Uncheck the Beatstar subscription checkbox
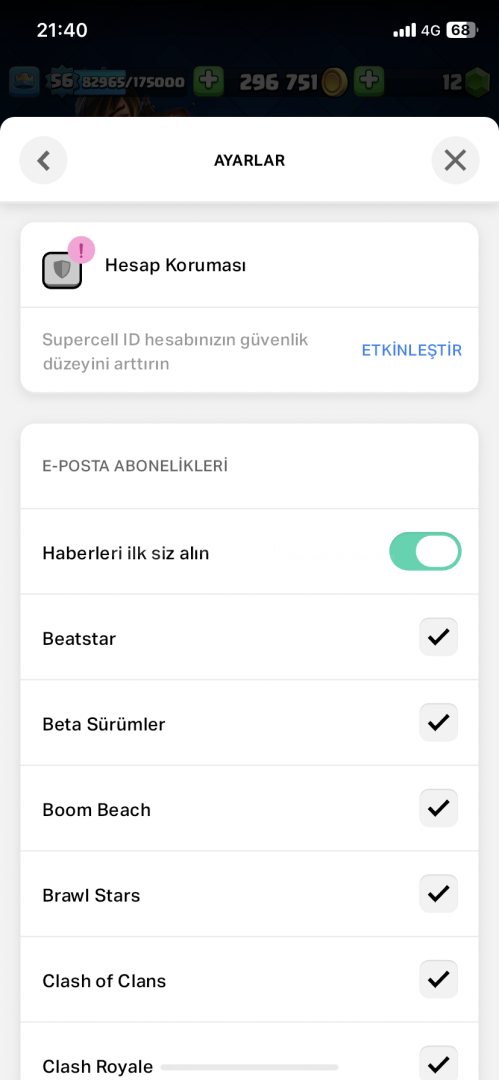This screenshot has width=499, height=1080. pos(438,637)
